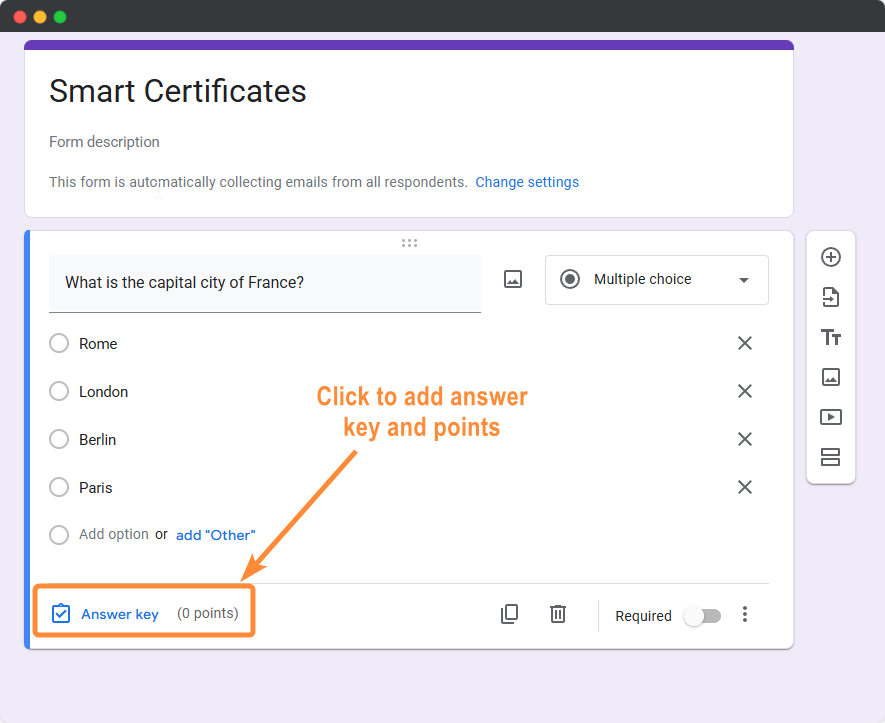Image resolution: width=885 pixels, height=723 pixels.
Task: Duplicate the question using the copy icon
Action: pyautogui.click(x=510, y=614)
